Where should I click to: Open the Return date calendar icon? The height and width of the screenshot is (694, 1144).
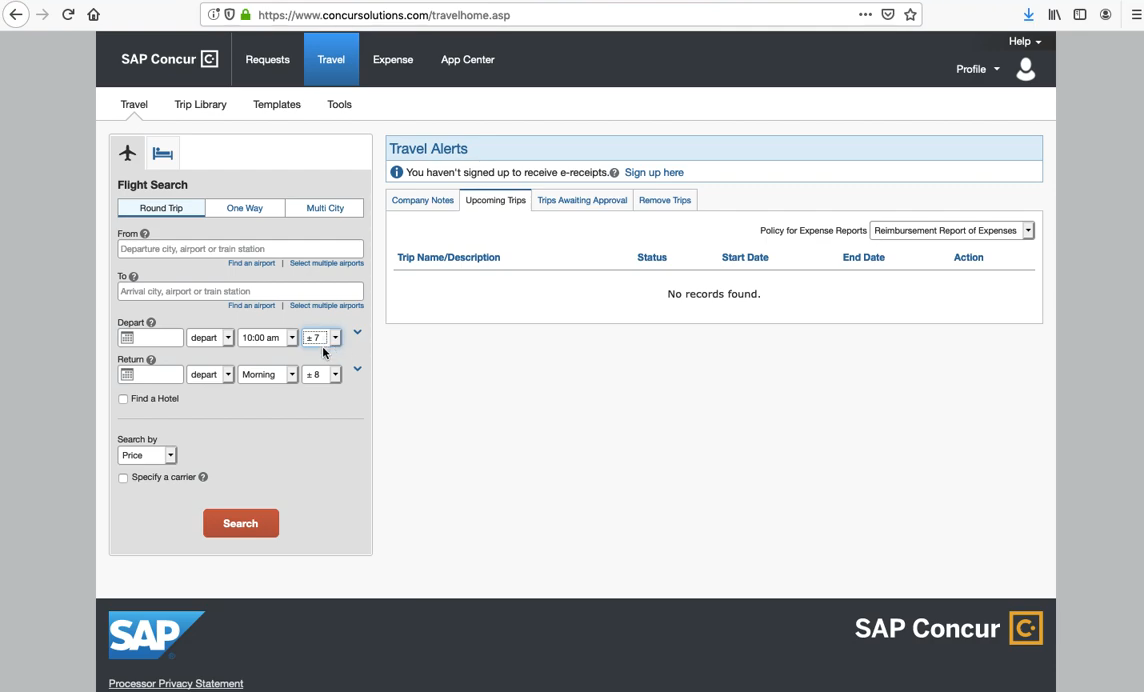[x=127, y=375]
